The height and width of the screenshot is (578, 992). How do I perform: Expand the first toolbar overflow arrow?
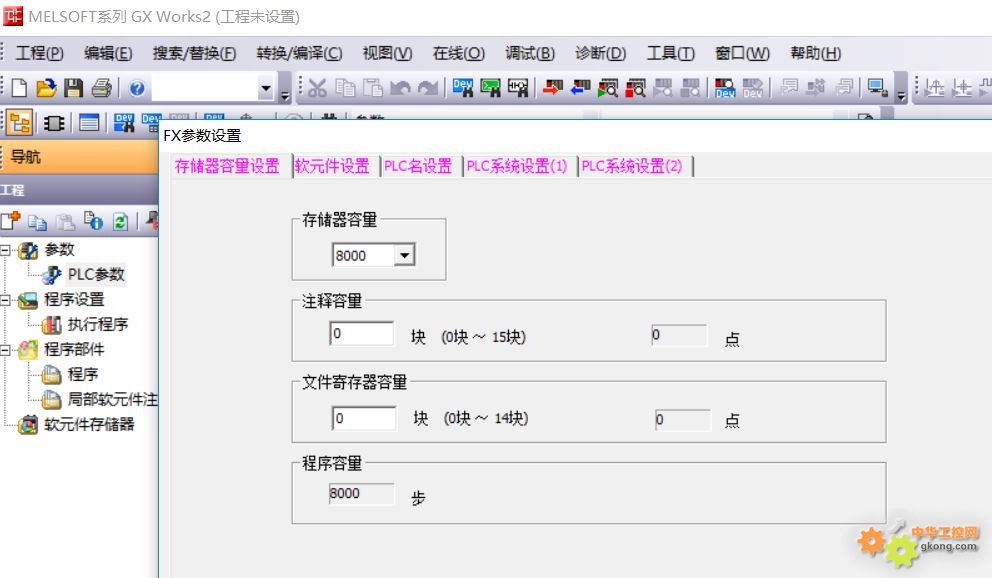click(x=285, y=95)
